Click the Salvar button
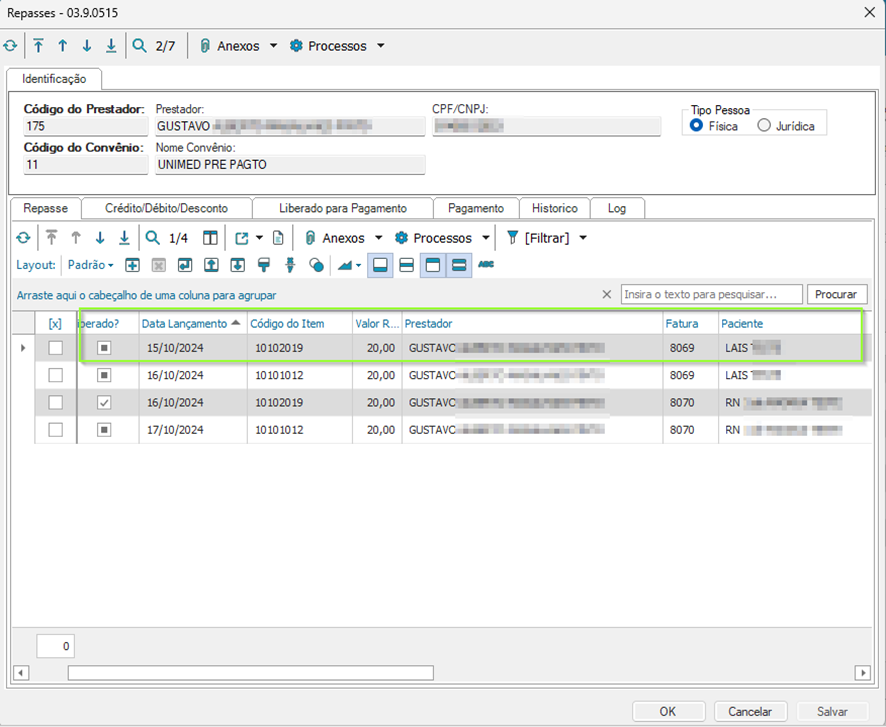Image resolution: width=886 pixels, height=727 pixels. click(x=832, y=711)
